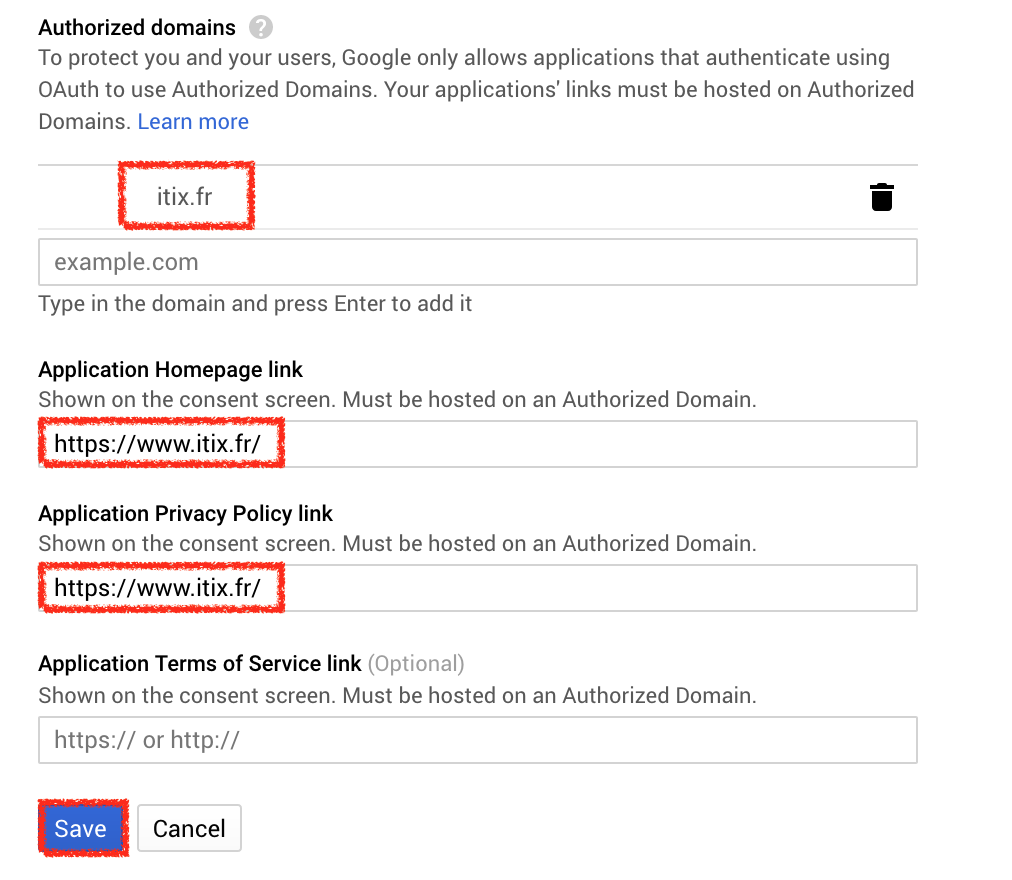The image size is (1012, 880).
Task: Click the help icon beside Authorized domains
Action: point(261,28)
